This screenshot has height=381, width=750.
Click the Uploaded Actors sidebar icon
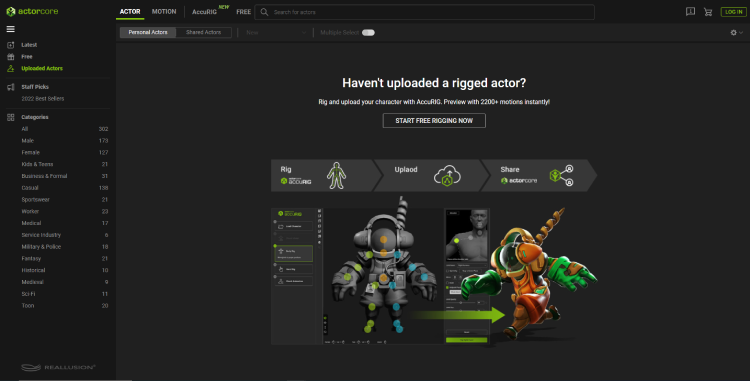[11, 68]
